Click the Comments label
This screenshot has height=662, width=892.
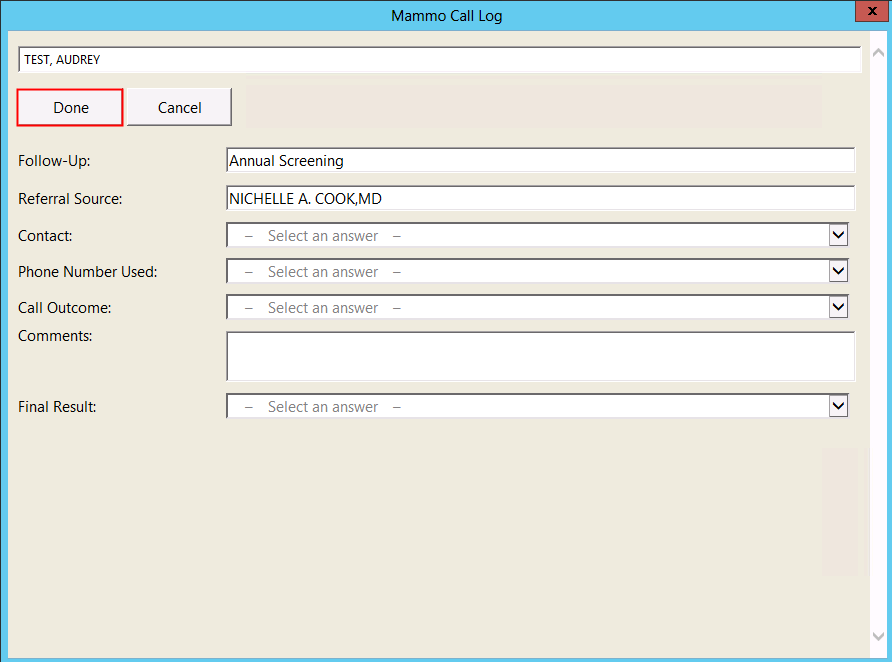pyautogui.click(x=55, y=336)
